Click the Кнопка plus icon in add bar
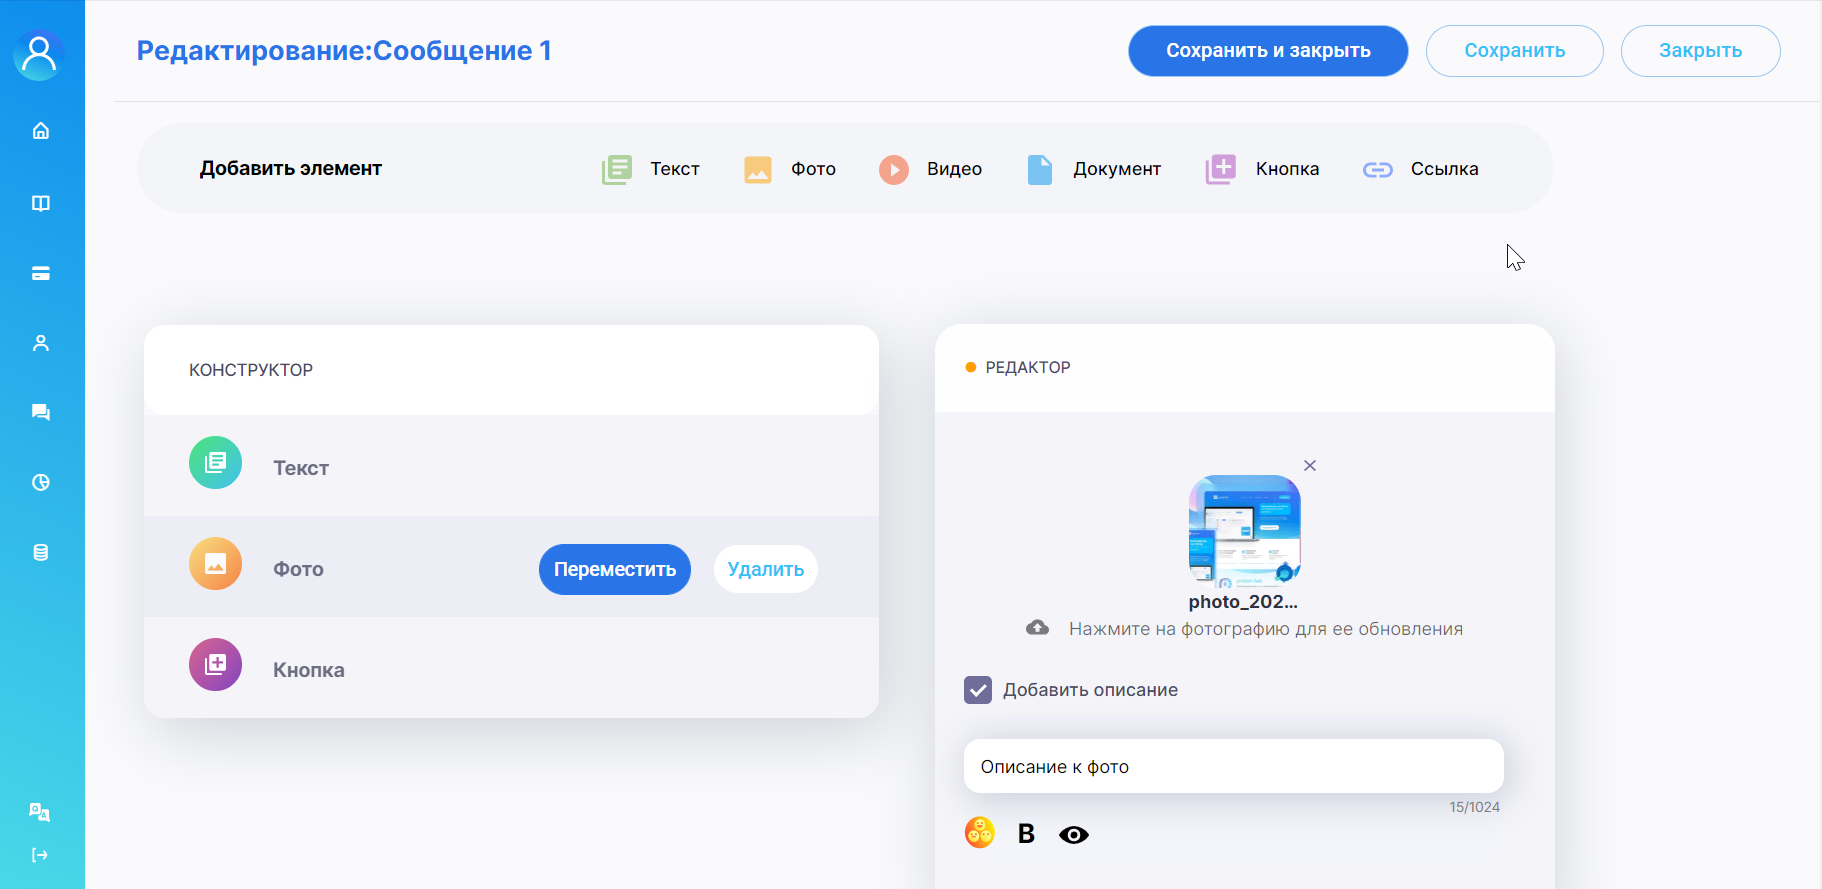Screen dimensions: 1822x889 pyautogui.click(x=1221, y=169)
